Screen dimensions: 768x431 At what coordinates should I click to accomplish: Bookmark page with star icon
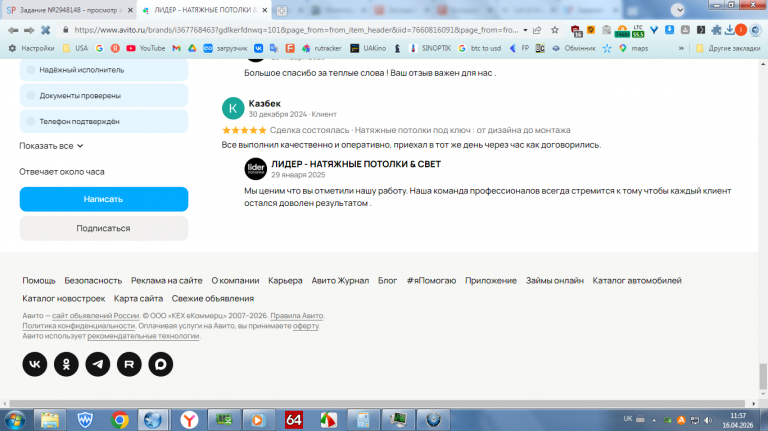(554, 30)
